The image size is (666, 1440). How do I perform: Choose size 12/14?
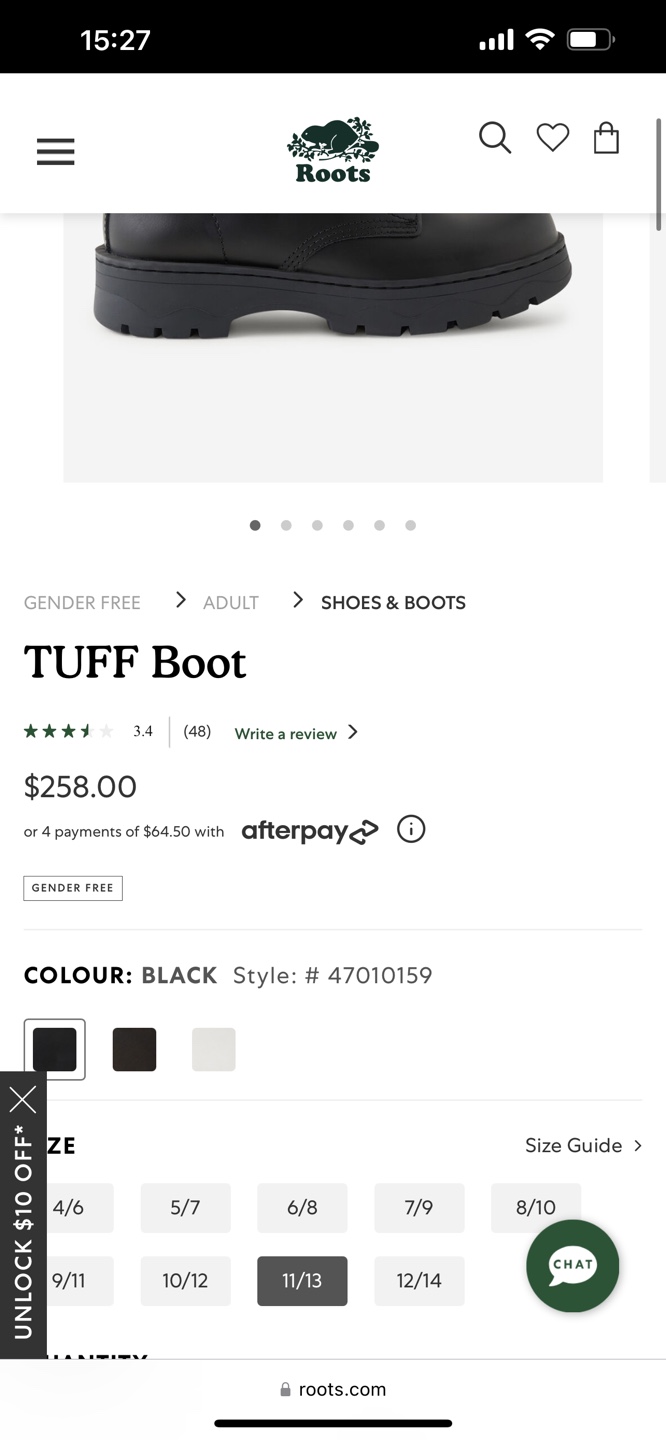419,1280
